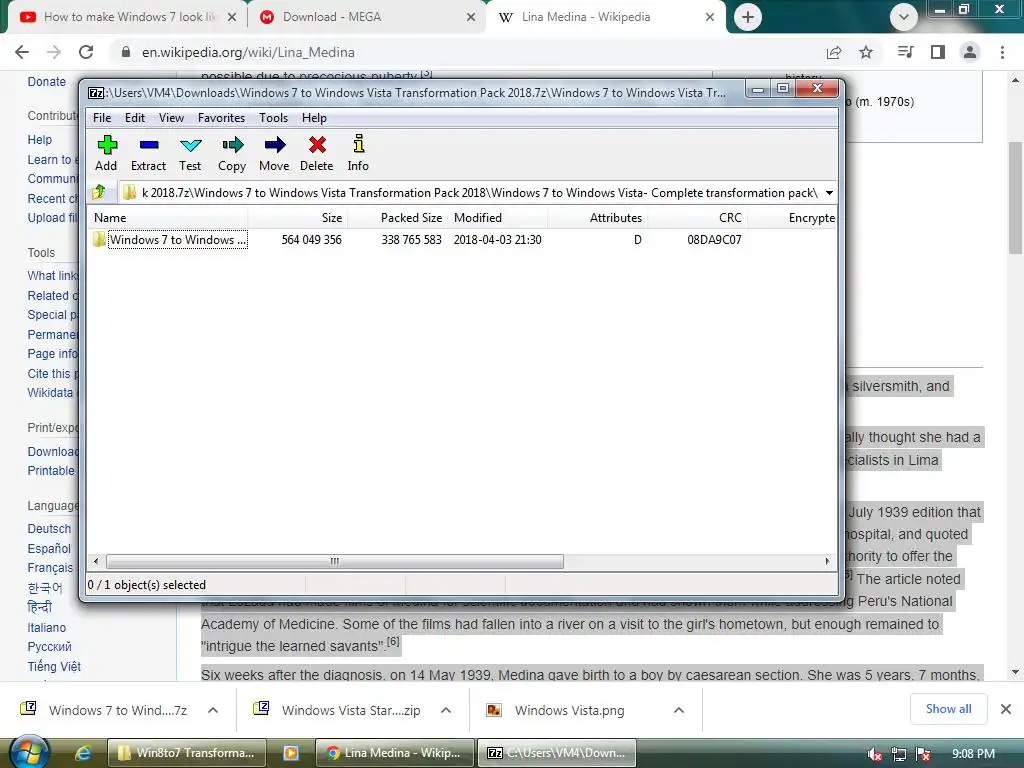Screen dimensions: 1024x768
Task: Expand options for the Windows Vista Star....zip download
Action: [446, 711]
